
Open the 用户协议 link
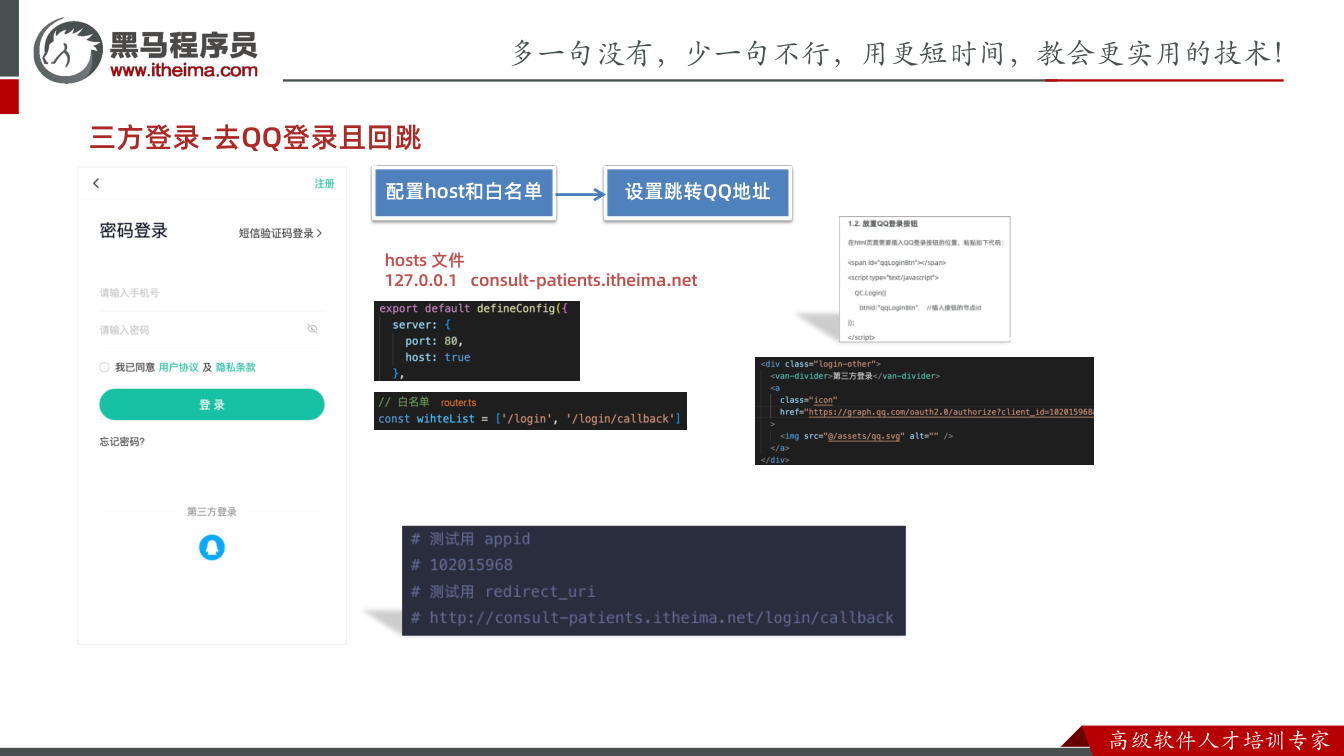click(x=178, y=367)
